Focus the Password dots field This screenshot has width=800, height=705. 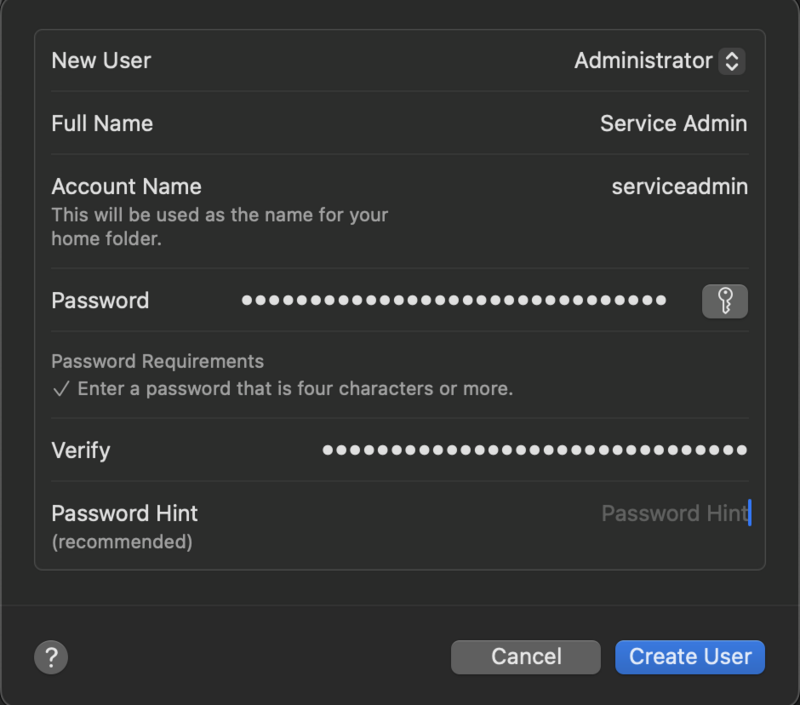coord(455,300)
